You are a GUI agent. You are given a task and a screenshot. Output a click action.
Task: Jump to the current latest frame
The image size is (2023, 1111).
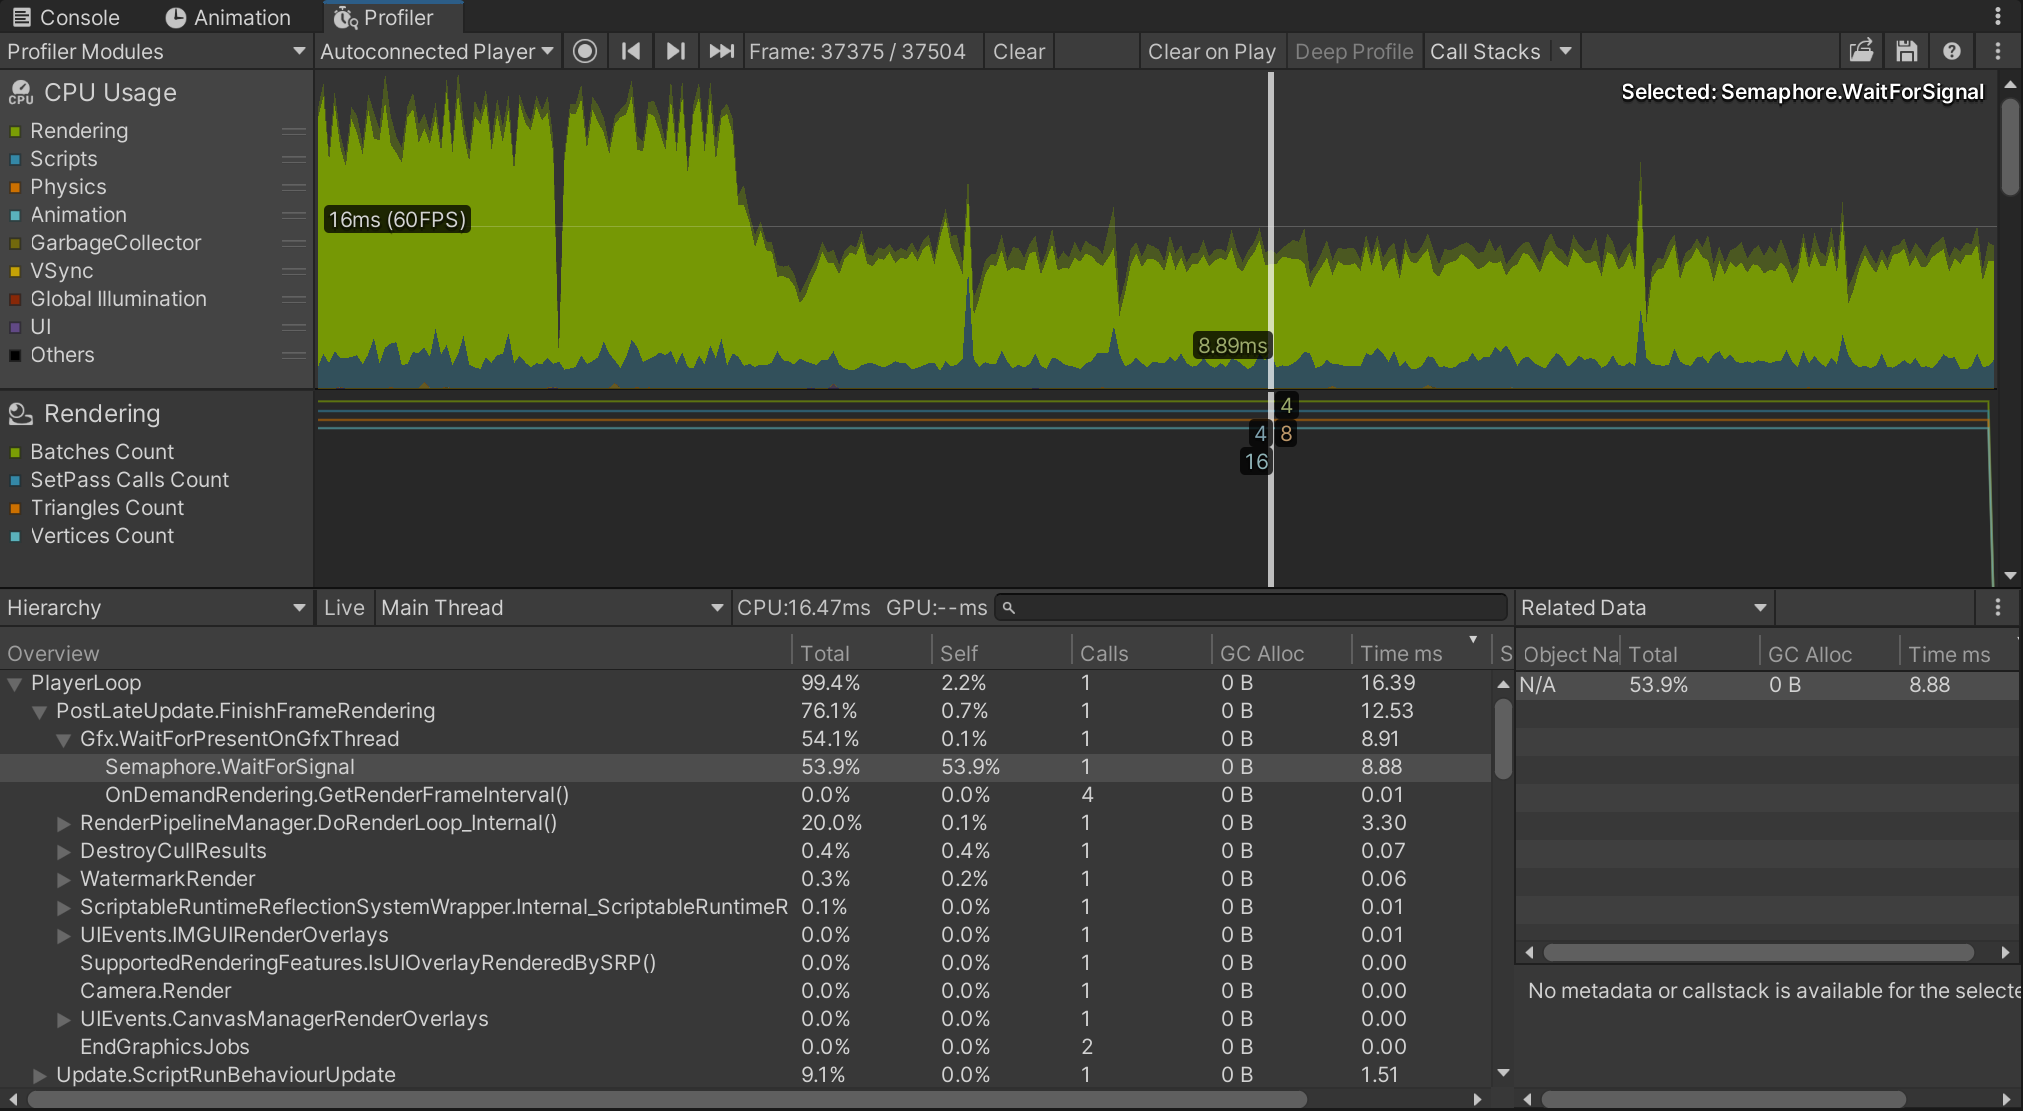click(x=721, y=51)
